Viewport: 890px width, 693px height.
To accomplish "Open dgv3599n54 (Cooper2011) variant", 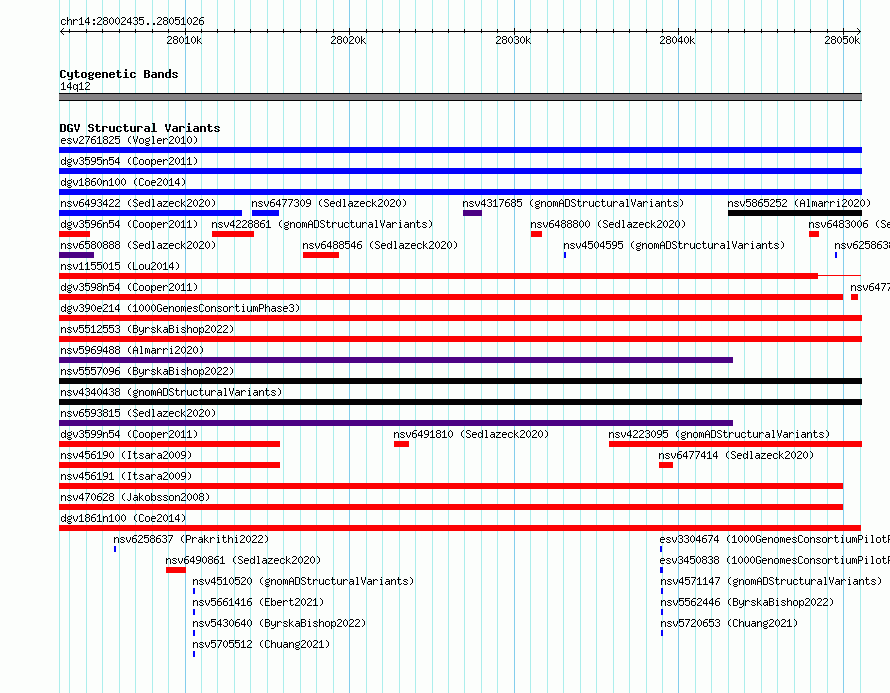I will [129, 434].
